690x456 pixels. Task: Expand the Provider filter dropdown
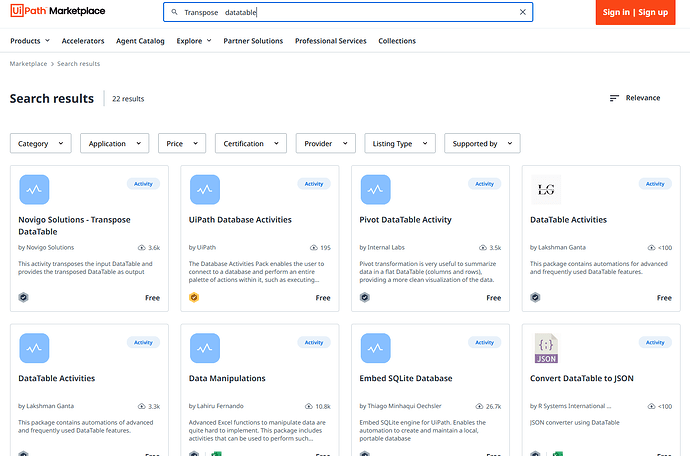tap(326, 143)
